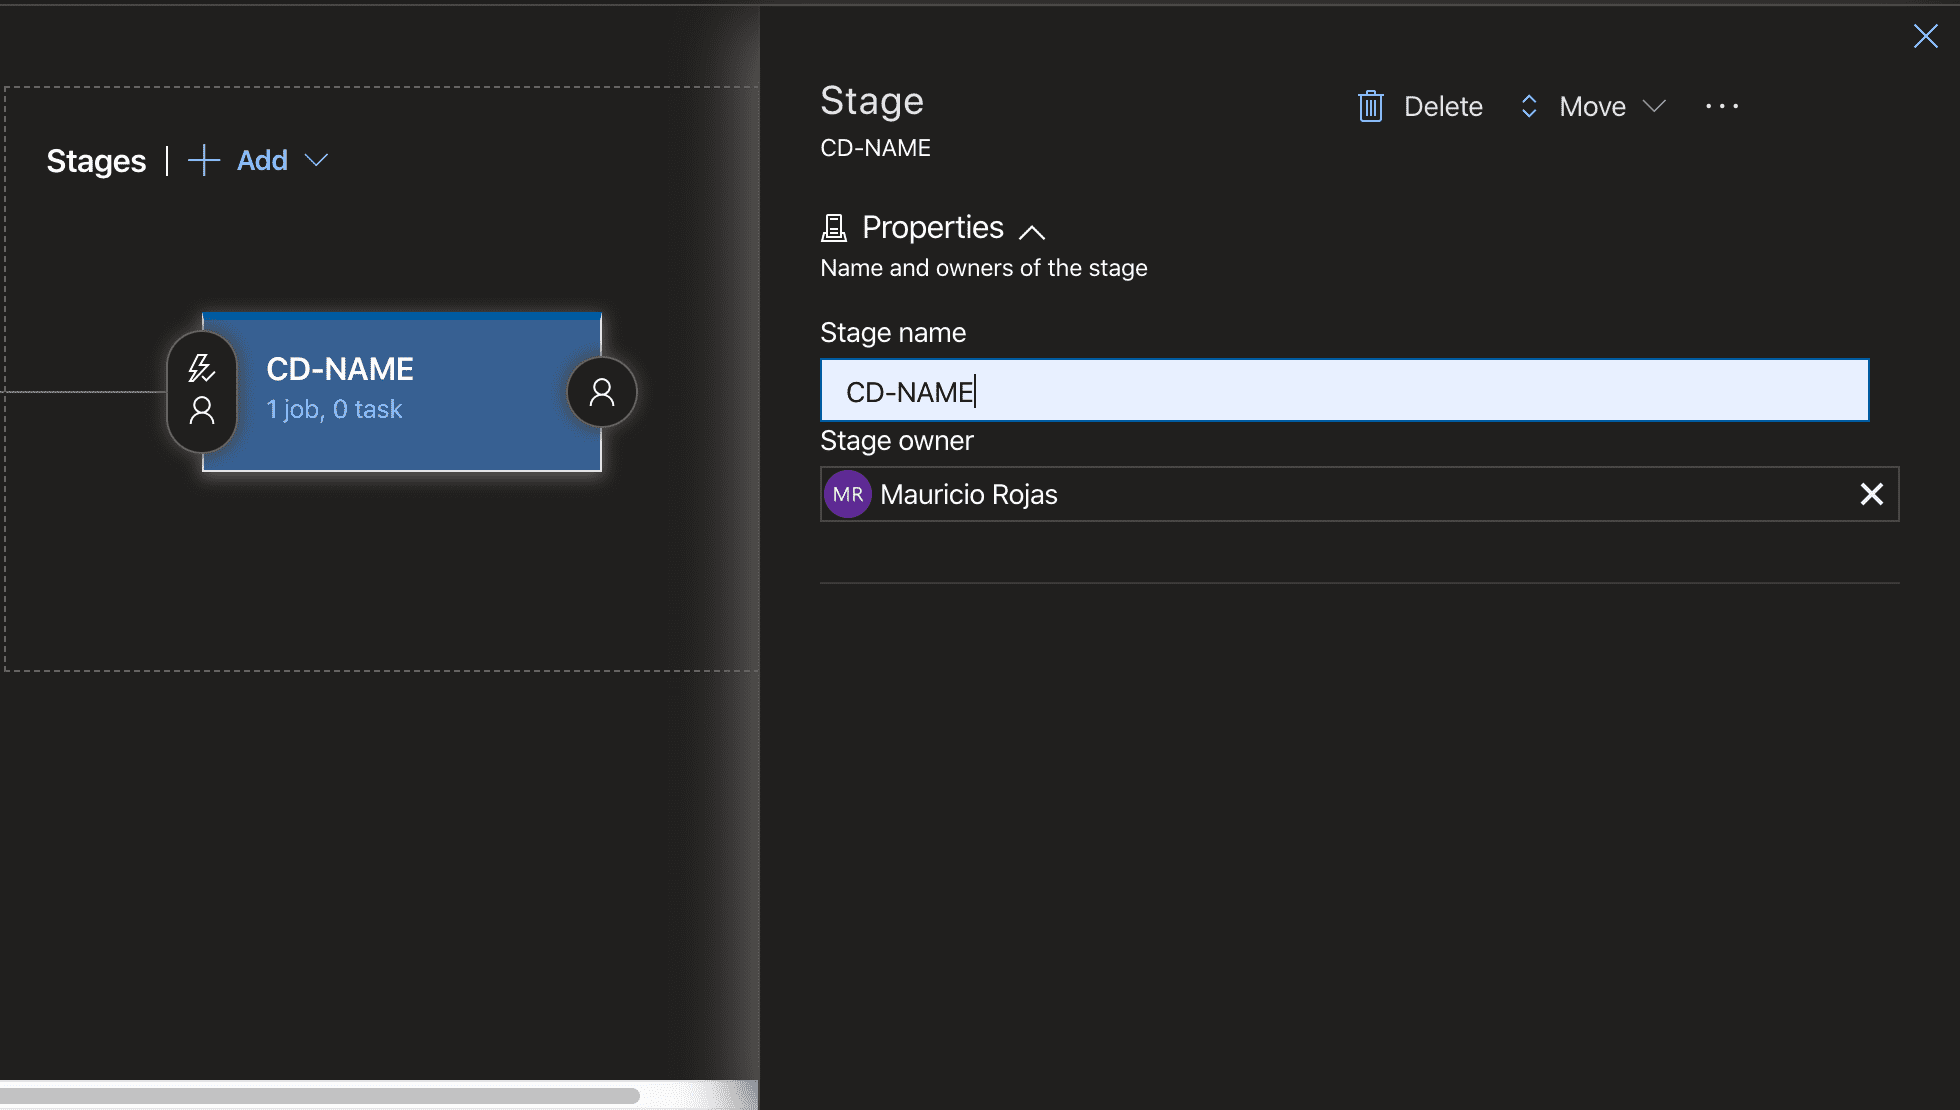Remove Mauricio Rojas as stage owner
Screen dimensions: 1960x1110
[x=1871, y=494]
